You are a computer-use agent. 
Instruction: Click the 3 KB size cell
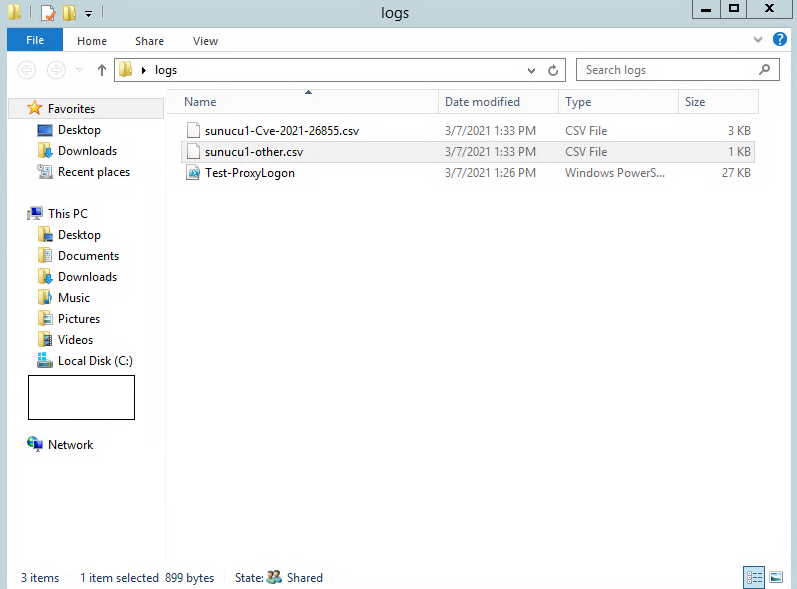click(x=739, y=131)
